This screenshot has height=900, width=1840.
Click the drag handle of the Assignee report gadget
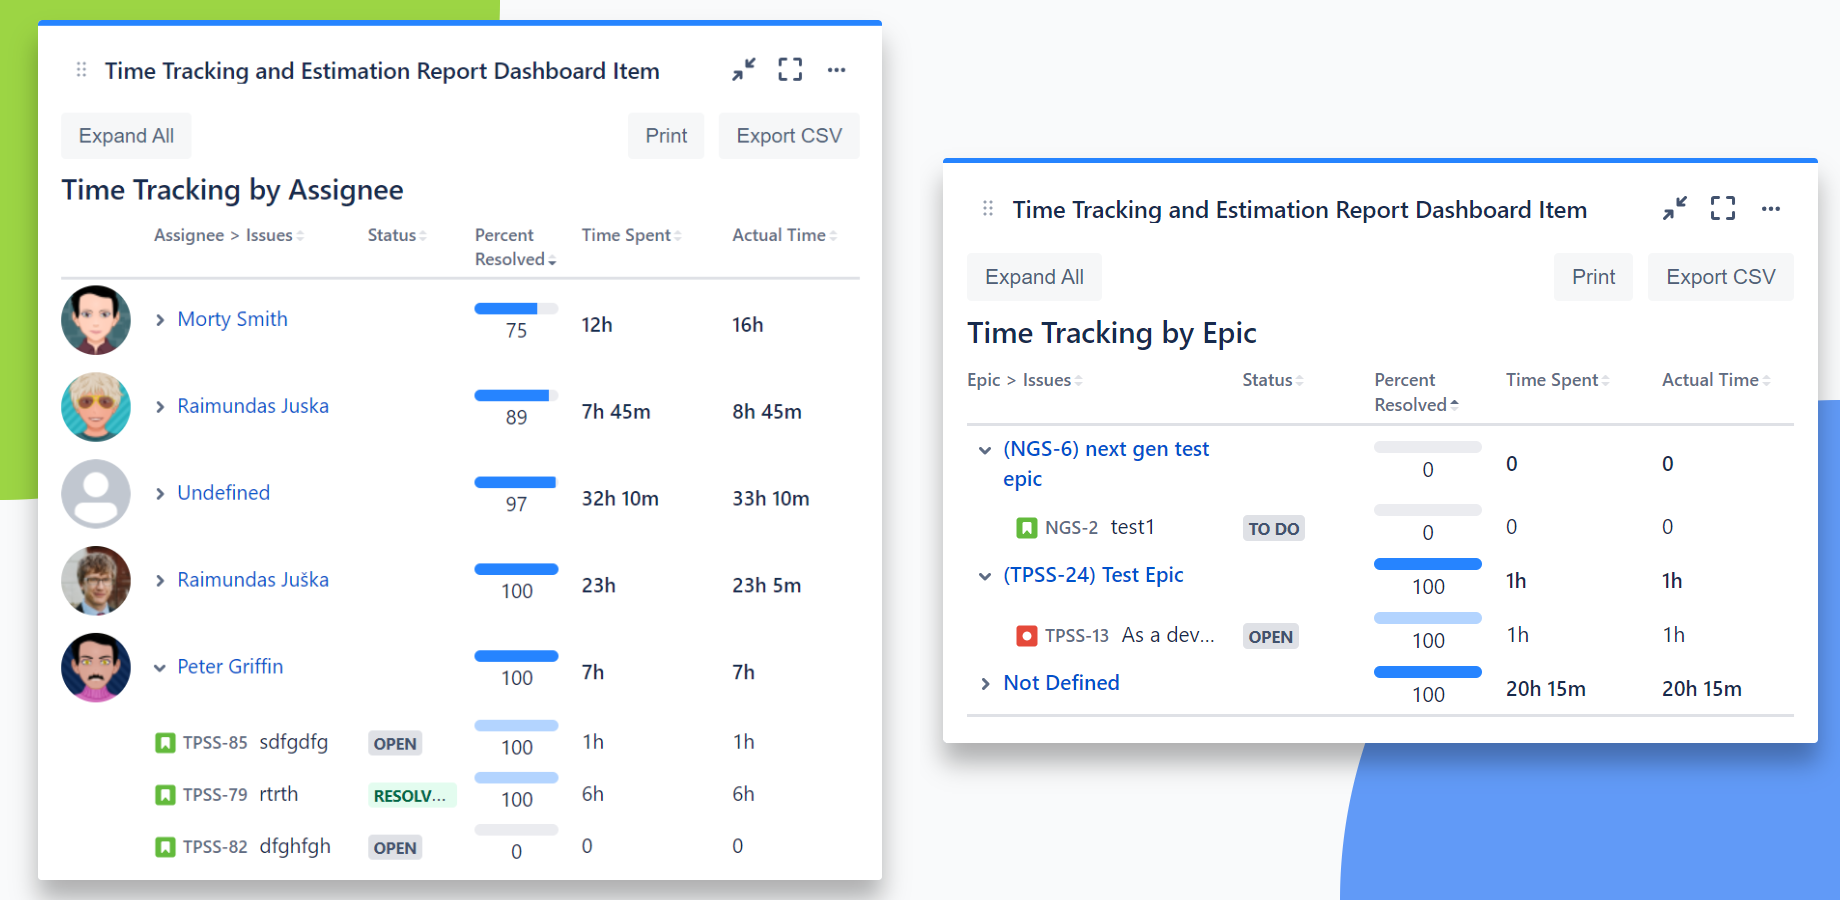[79, 69]
